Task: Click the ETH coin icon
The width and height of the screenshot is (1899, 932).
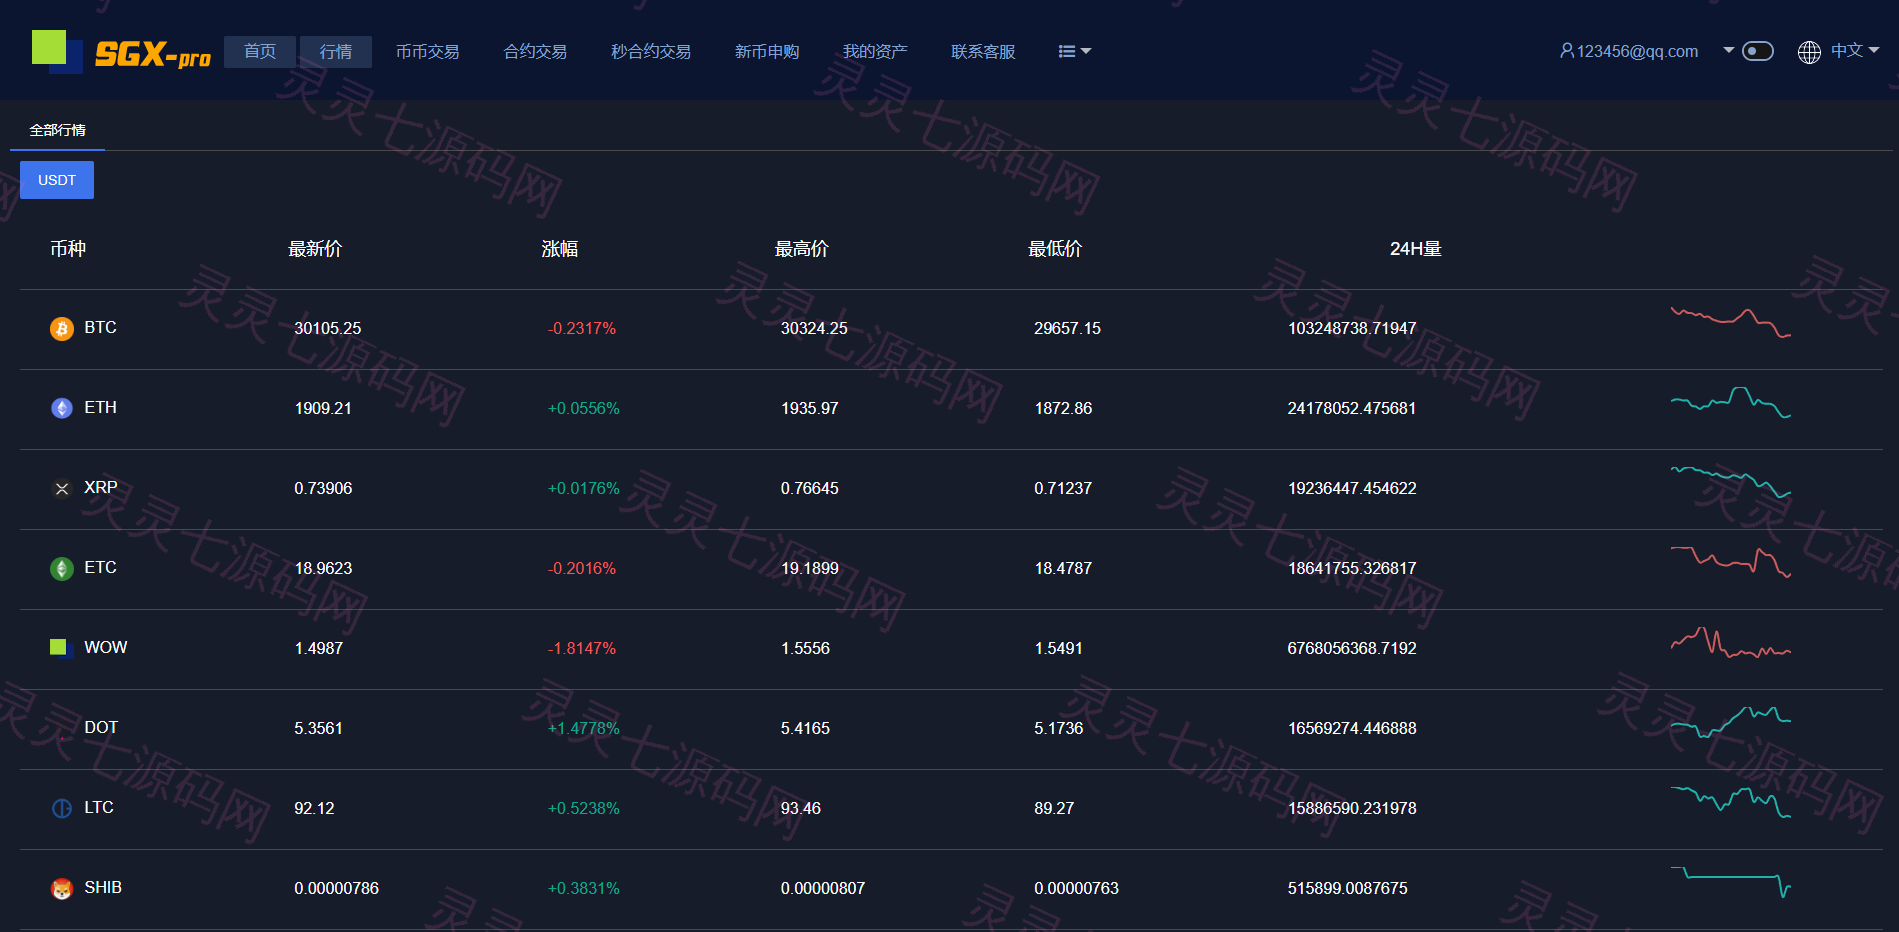Action: [x=62, y=408]
